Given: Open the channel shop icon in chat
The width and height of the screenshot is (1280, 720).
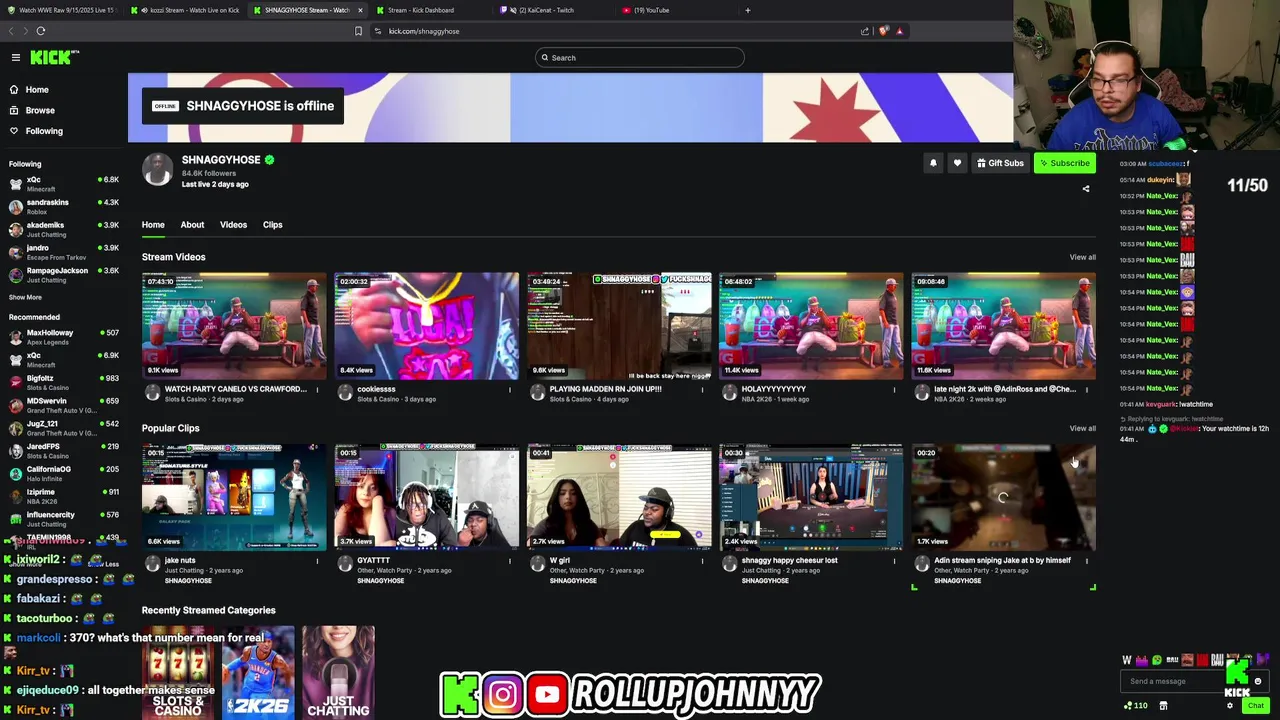Looking at the screenshot, I should [x=1163, y=706].
